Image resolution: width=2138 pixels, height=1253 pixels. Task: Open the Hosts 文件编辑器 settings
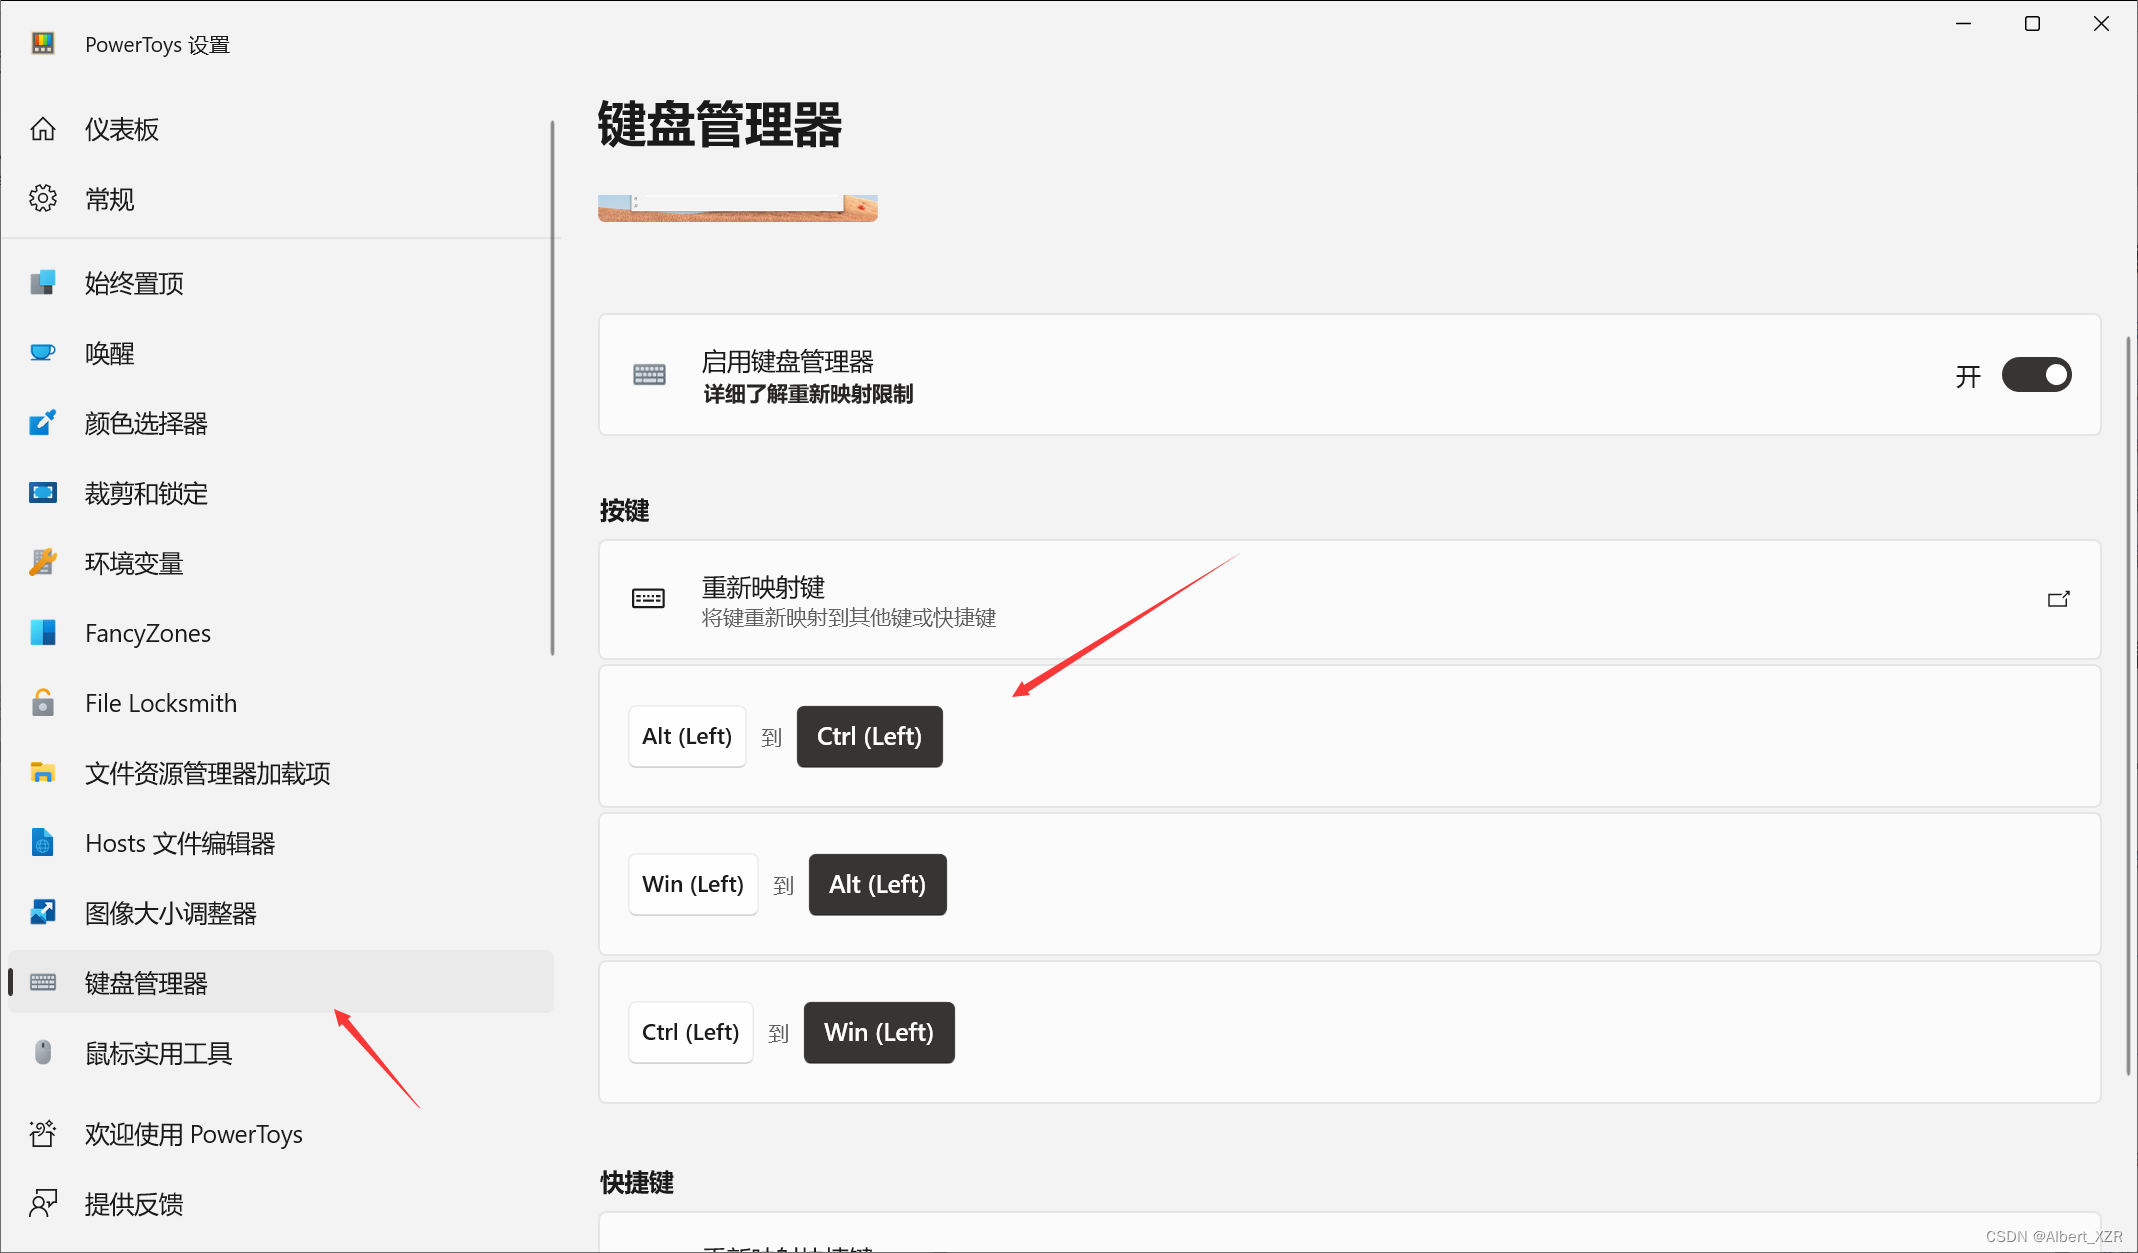point(181,843)
